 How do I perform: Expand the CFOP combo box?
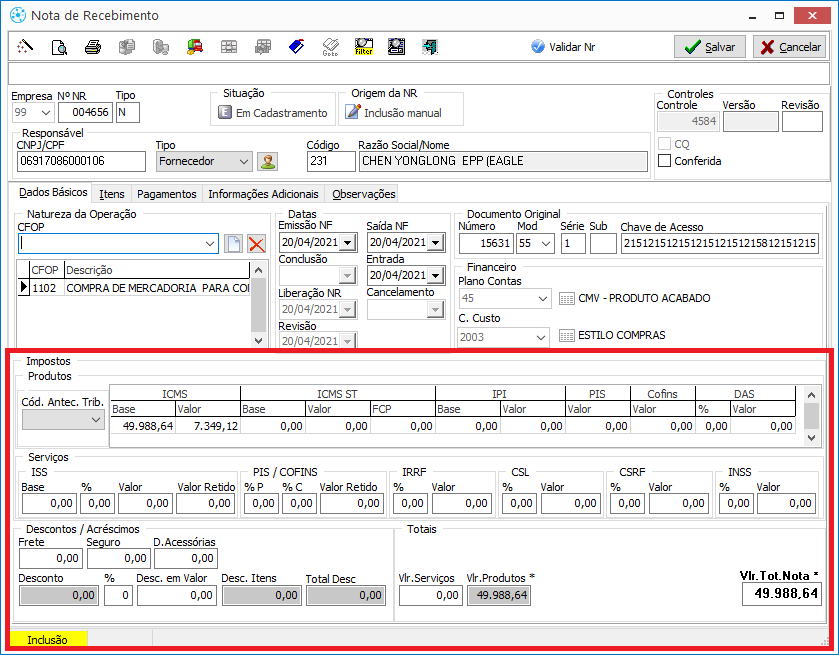210,243
